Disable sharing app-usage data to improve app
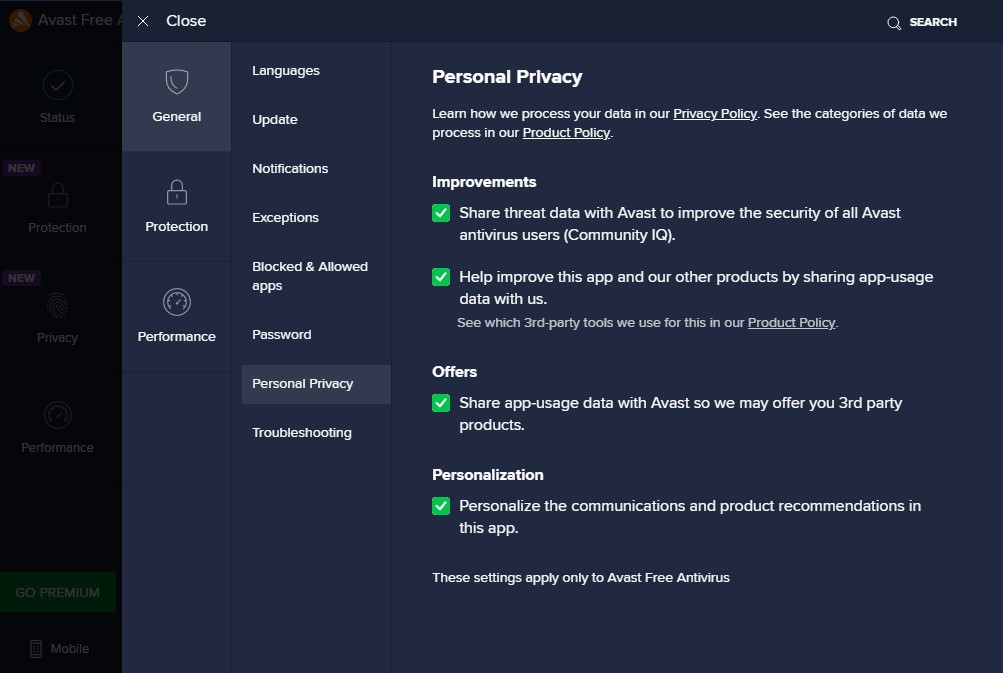The height and width of the screenshot is (673, 1003). (441, 277)
